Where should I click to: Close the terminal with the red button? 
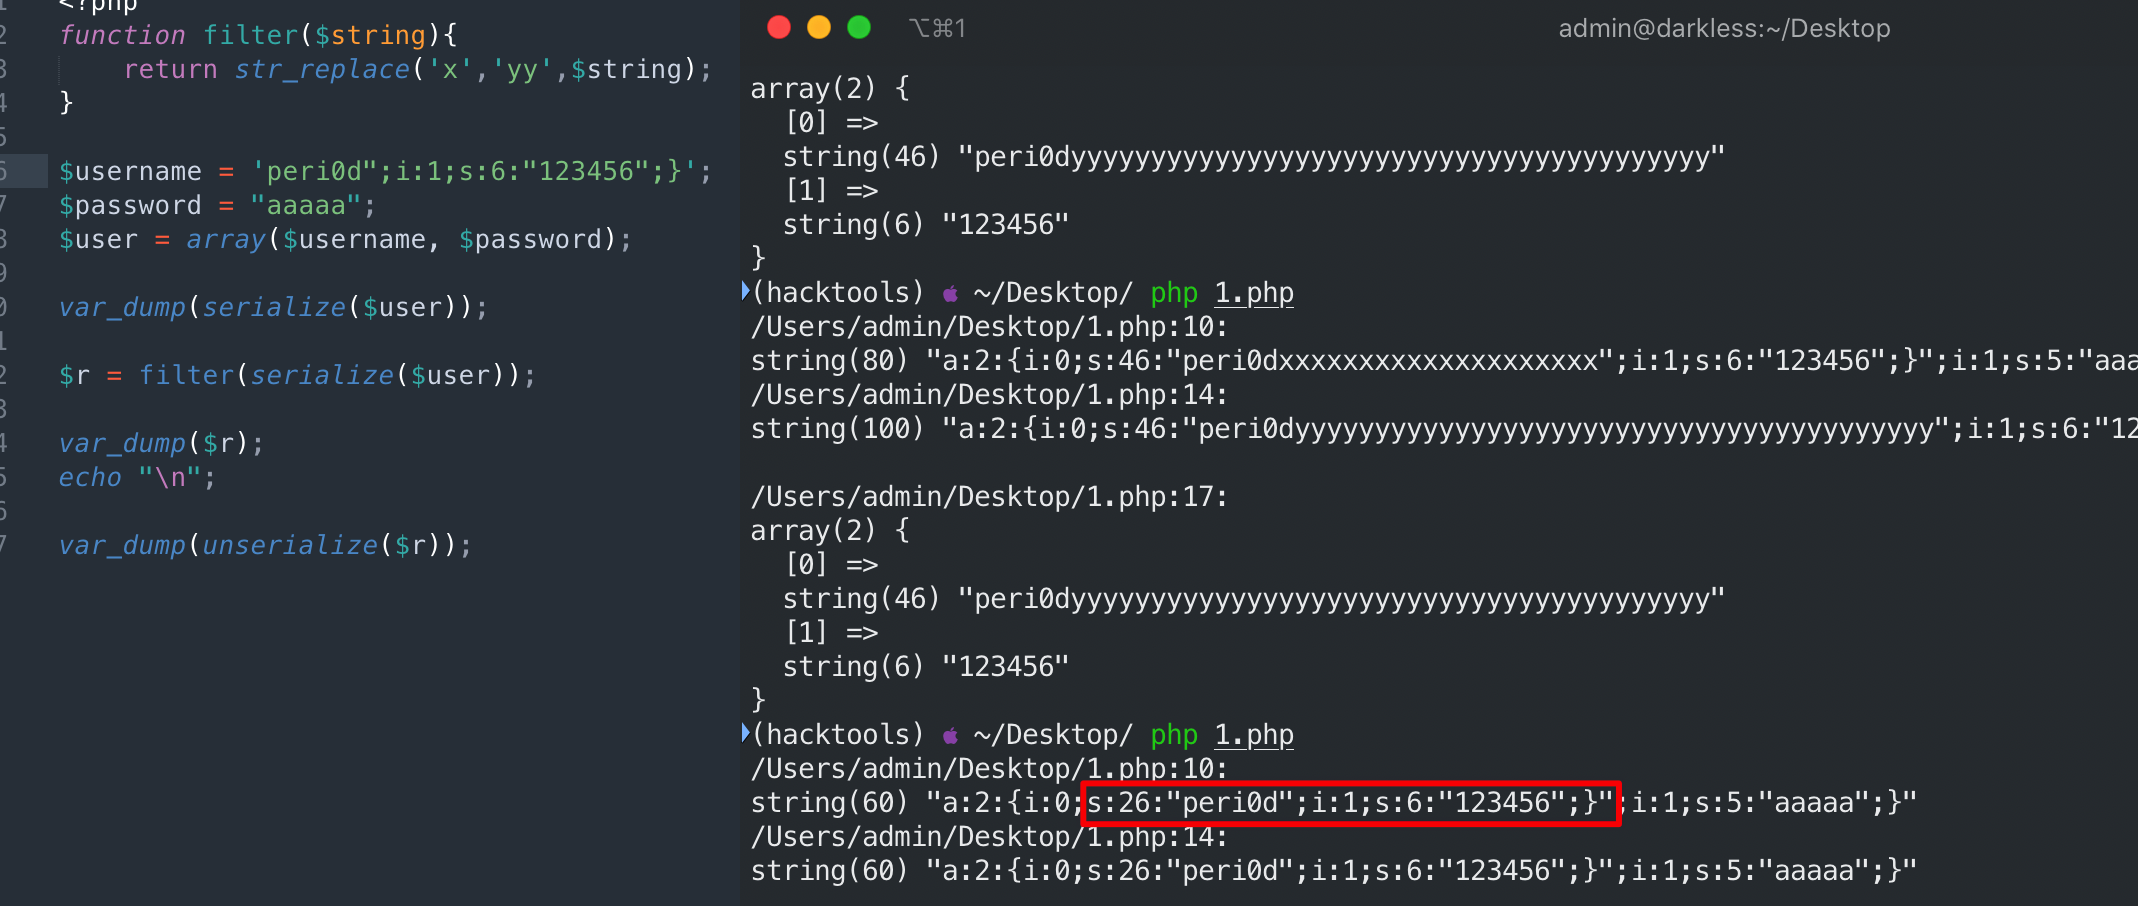[x=779, y=28]
